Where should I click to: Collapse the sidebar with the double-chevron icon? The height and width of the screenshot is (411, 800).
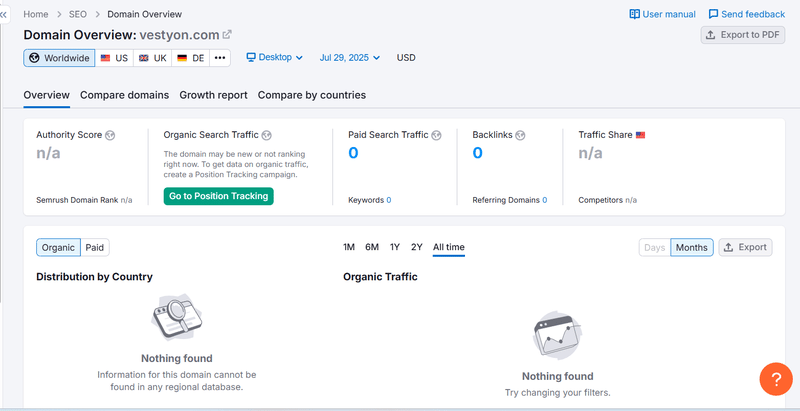point(4,15)
